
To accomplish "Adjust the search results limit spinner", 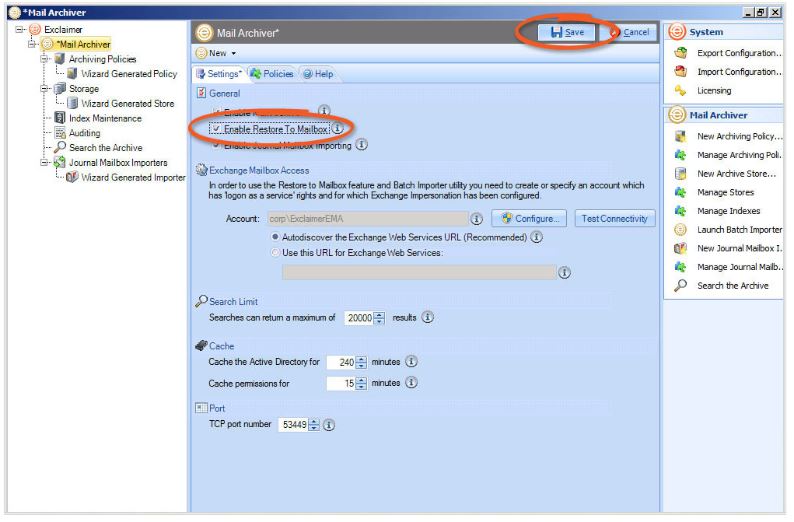I will click(379, 318).
